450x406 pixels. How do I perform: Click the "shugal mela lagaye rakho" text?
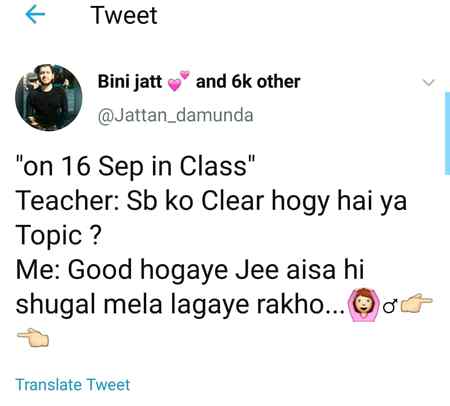coord(180,305)
